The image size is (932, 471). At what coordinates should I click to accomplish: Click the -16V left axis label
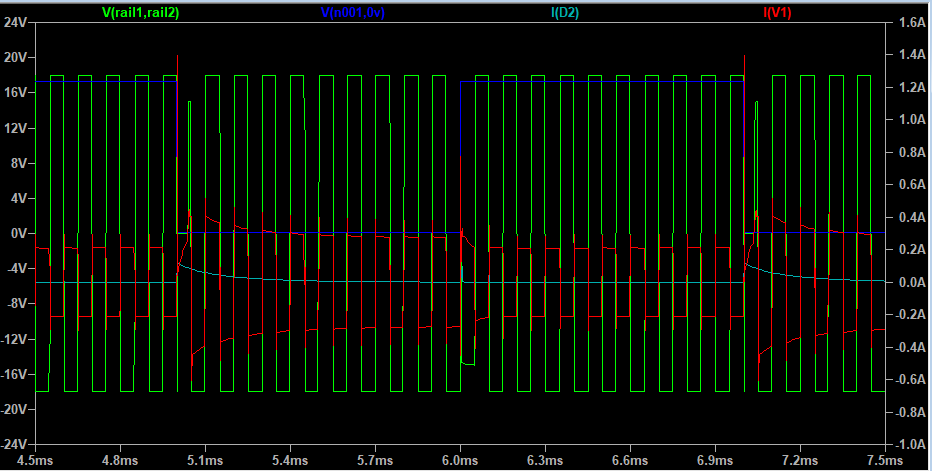click(x=14, y=374)
